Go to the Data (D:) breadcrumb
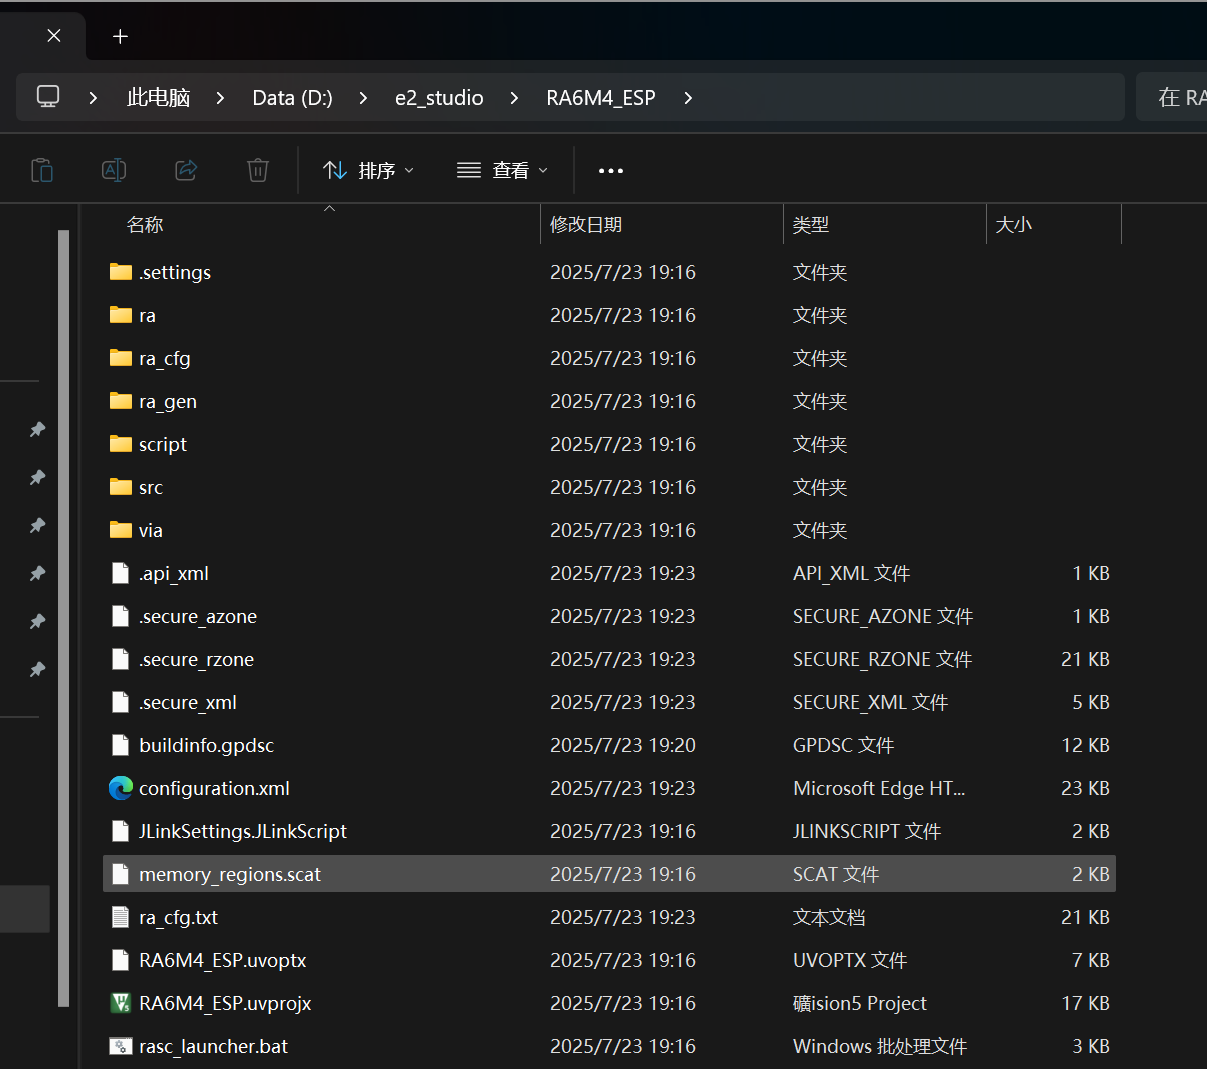This screenshot has height=1069, width=1207. (292, 98)
